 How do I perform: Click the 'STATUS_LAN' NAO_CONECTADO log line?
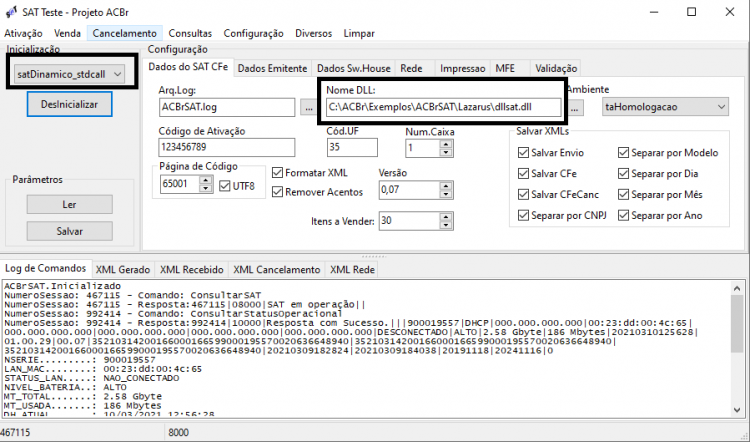[92, 378]
